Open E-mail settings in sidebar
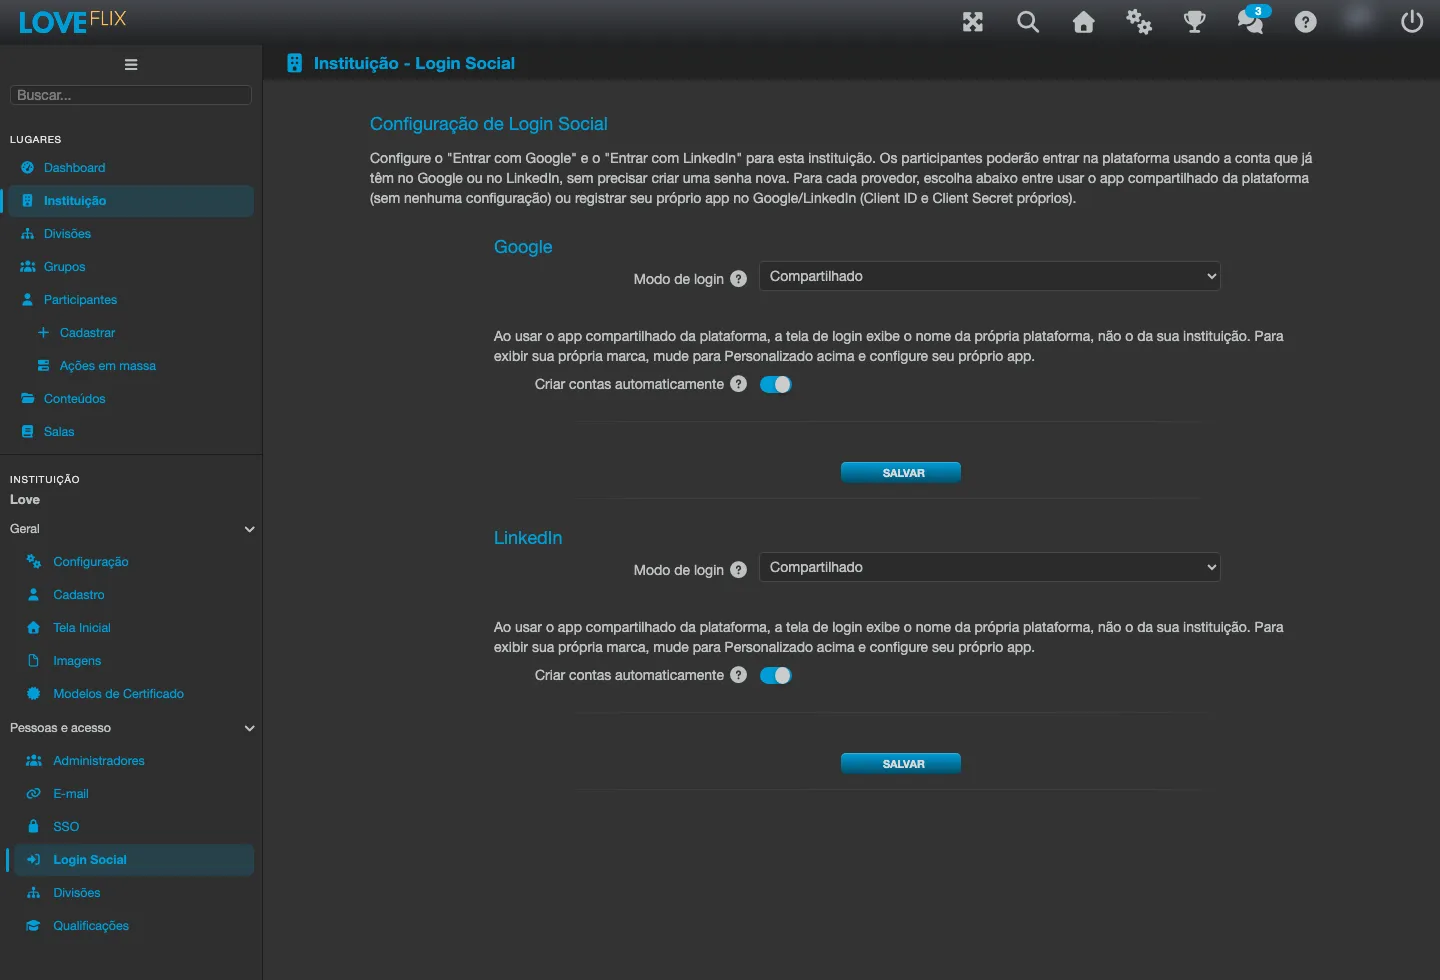Viewport: 1440px width, 980px height. 71,794
